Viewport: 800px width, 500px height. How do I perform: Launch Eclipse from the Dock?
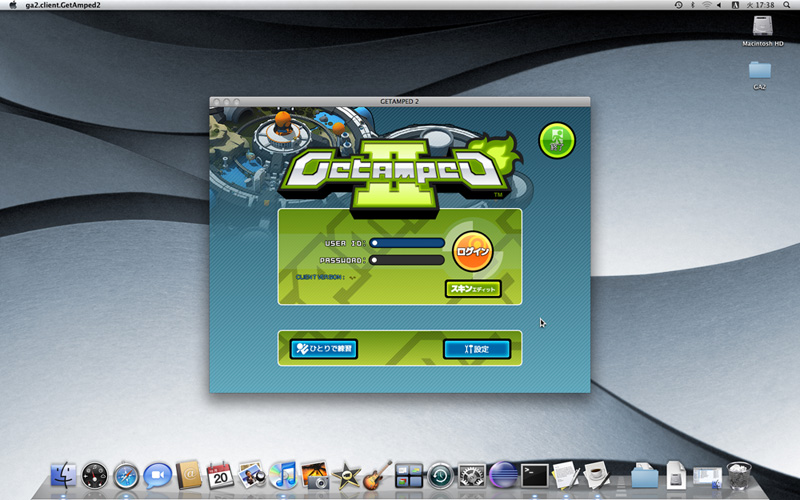(503, 476)
